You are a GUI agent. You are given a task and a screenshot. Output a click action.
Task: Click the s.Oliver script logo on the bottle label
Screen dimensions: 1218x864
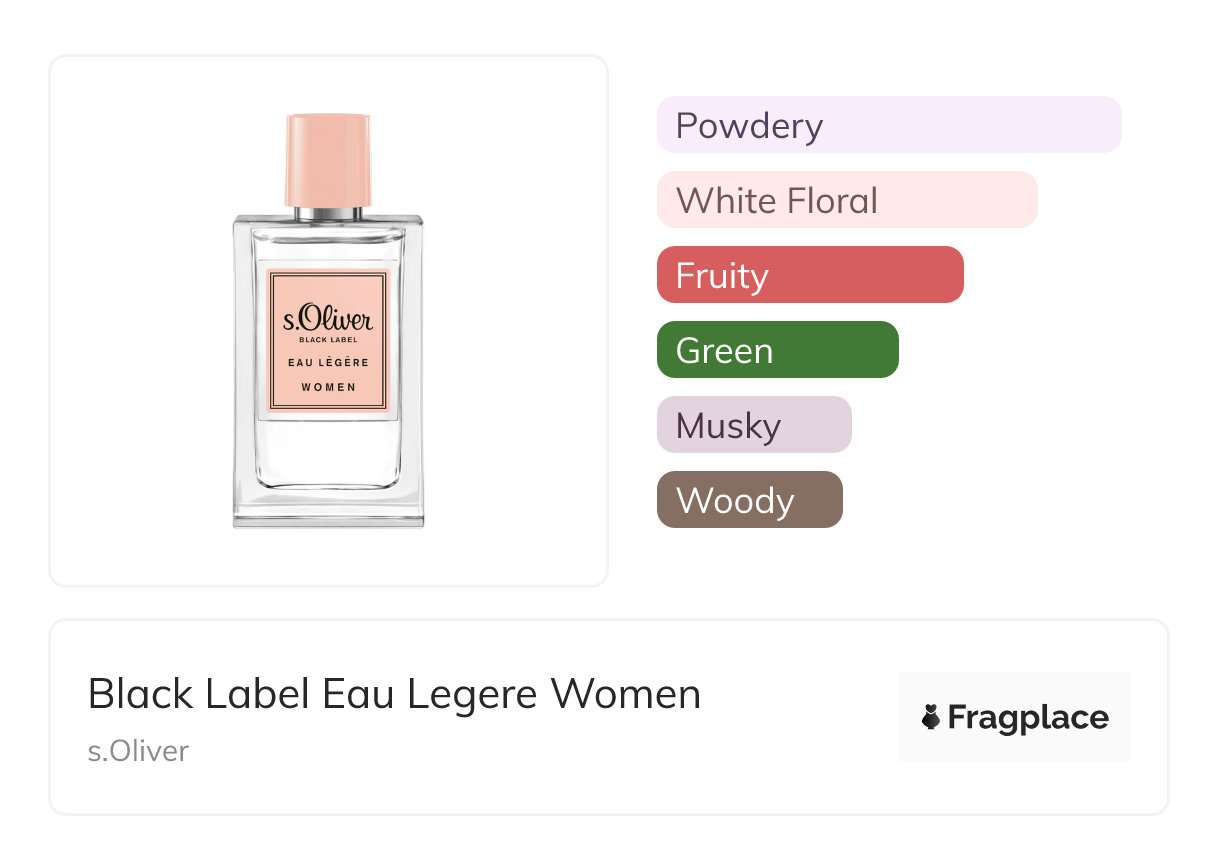[328, 319]
